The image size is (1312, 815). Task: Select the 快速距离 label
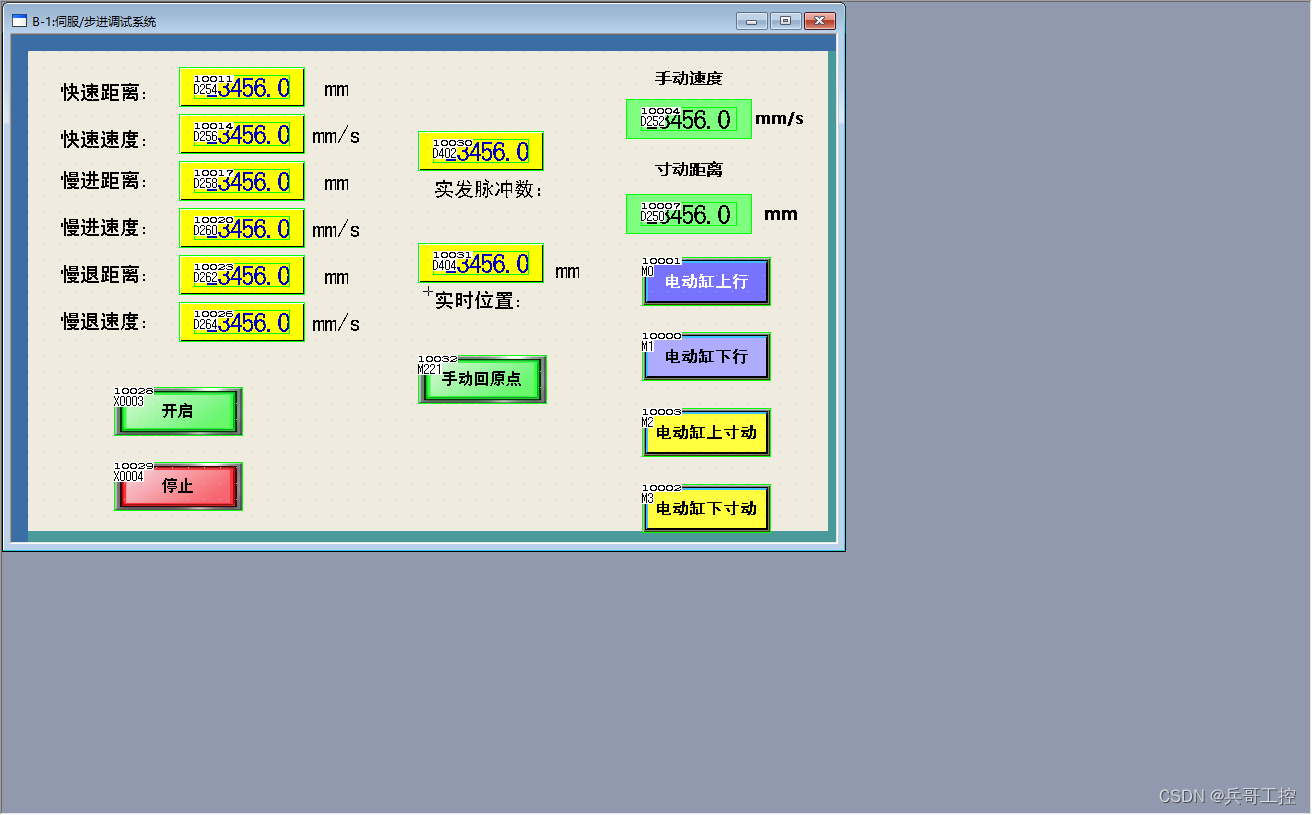click(x=104, y=93)
